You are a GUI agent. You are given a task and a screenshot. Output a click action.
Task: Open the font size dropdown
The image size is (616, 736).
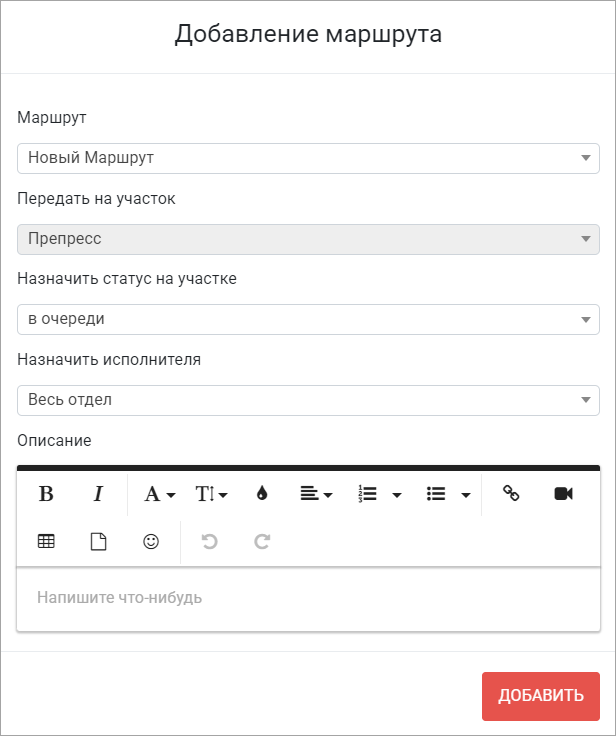[x=211, y=494]
